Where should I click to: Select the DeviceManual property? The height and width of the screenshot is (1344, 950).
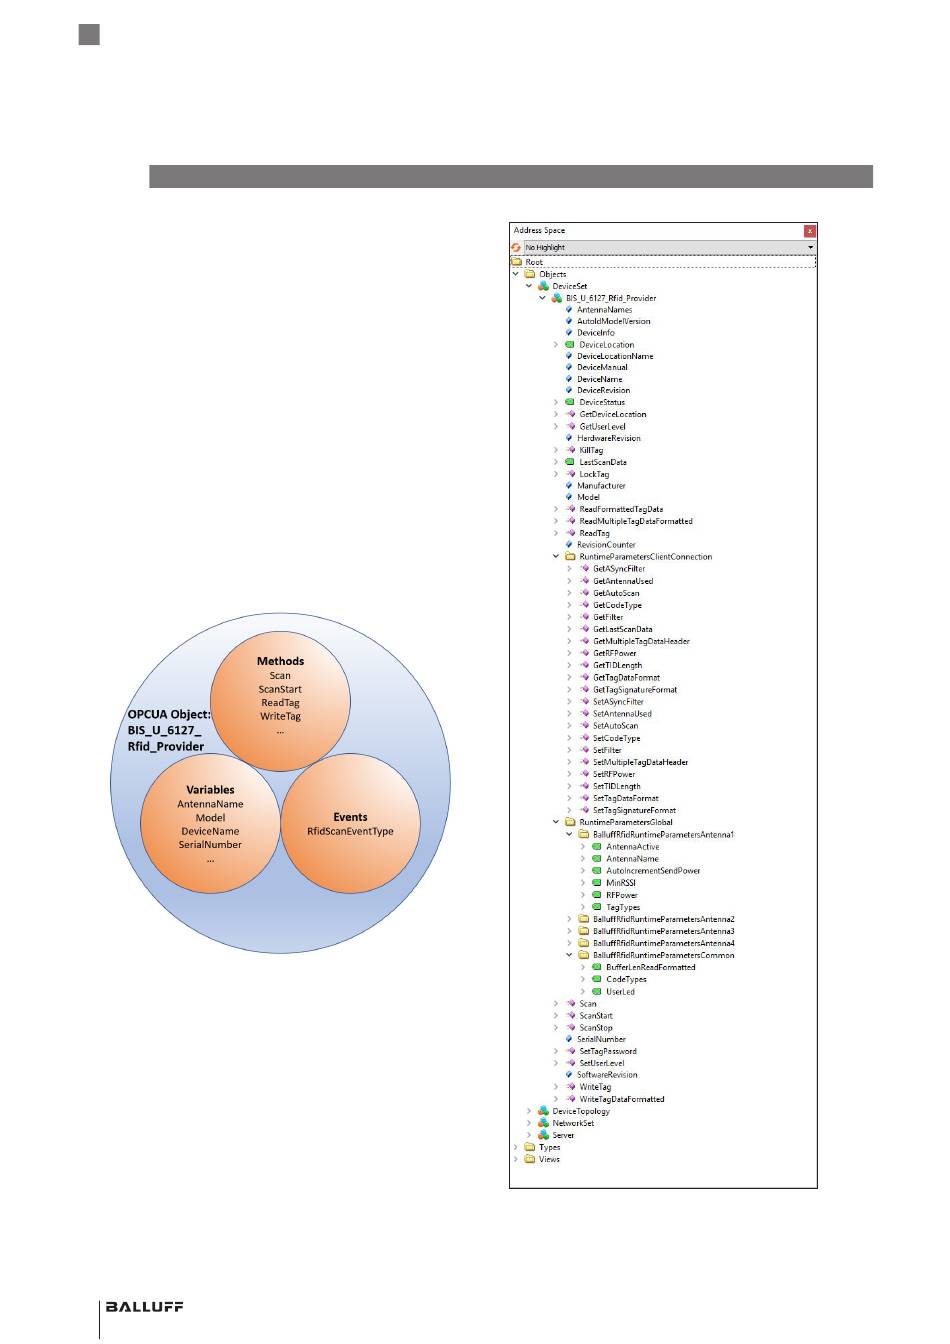tap(602, 368)
